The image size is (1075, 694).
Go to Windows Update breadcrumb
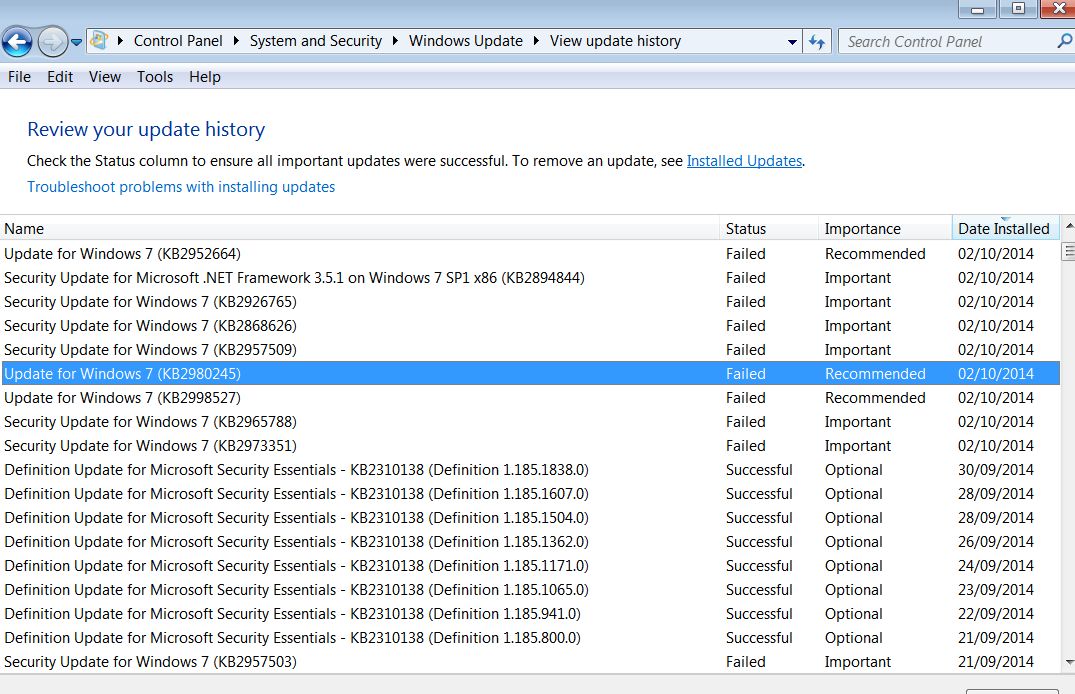[x=466, y=41]
